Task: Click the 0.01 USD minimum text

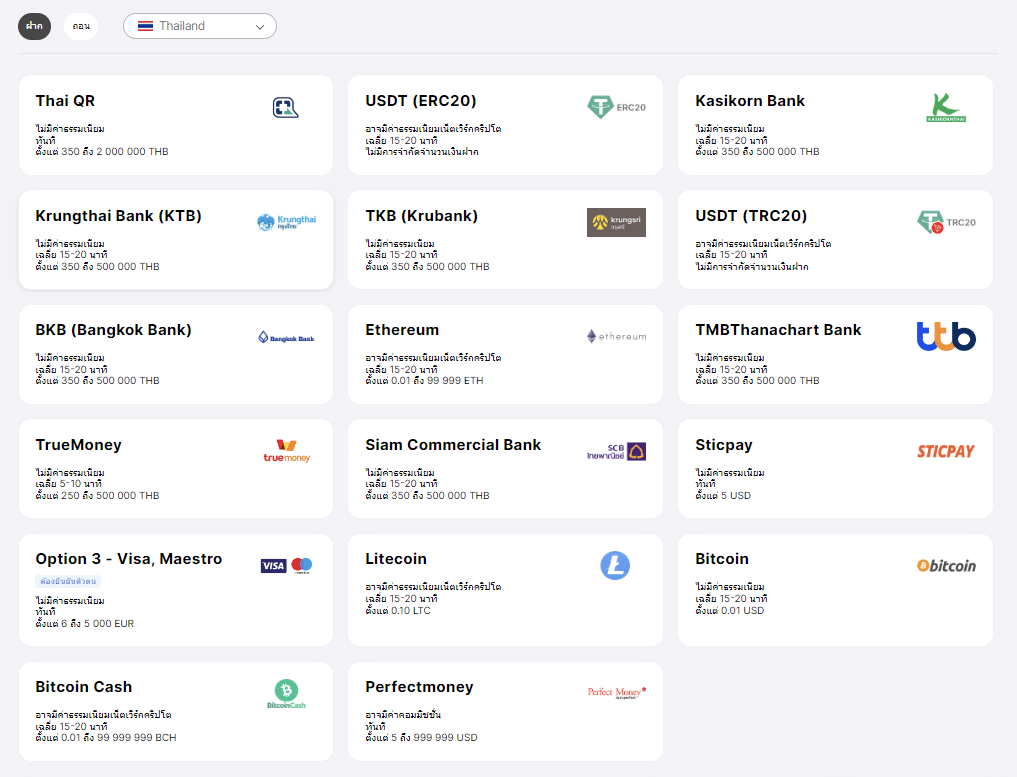Action: click(730, 610)
